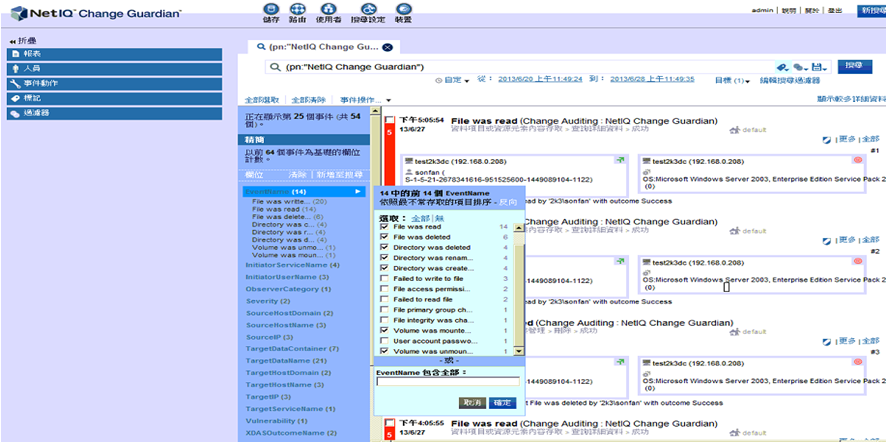The height and width of the screenshot is (445, 896).
Task: Click the shield icon on event #3
Action: click(826, 342)
